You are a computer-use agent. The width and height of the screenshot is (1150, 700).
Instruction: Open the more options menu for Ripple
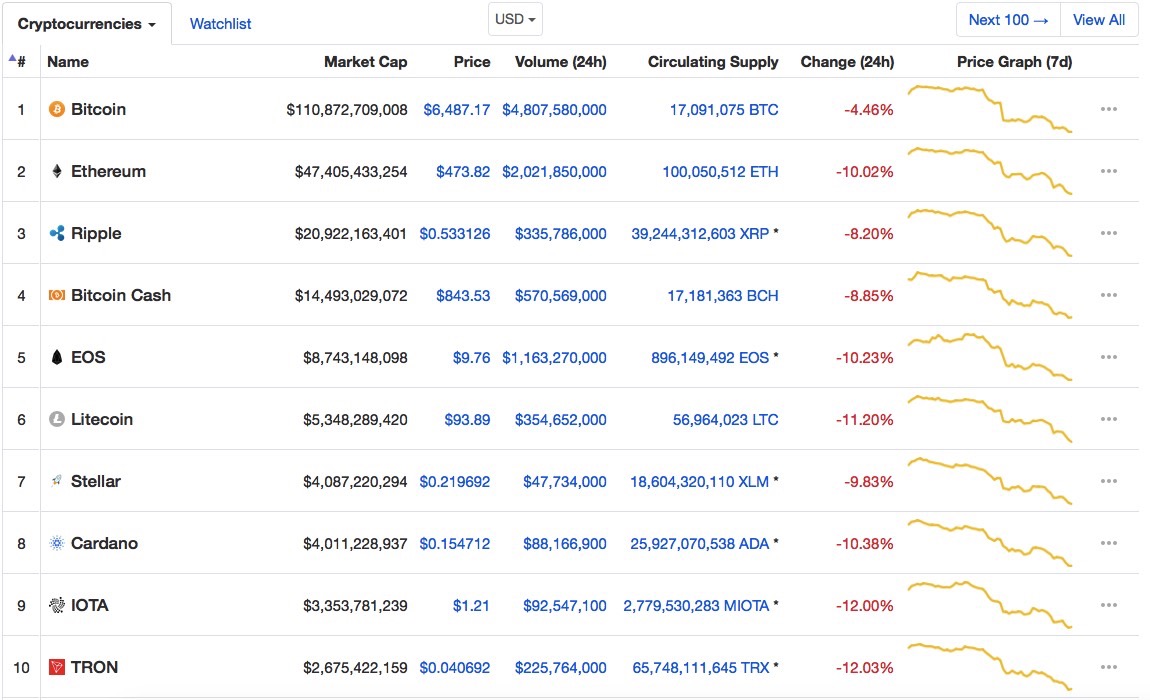[x=1108, y=233]
